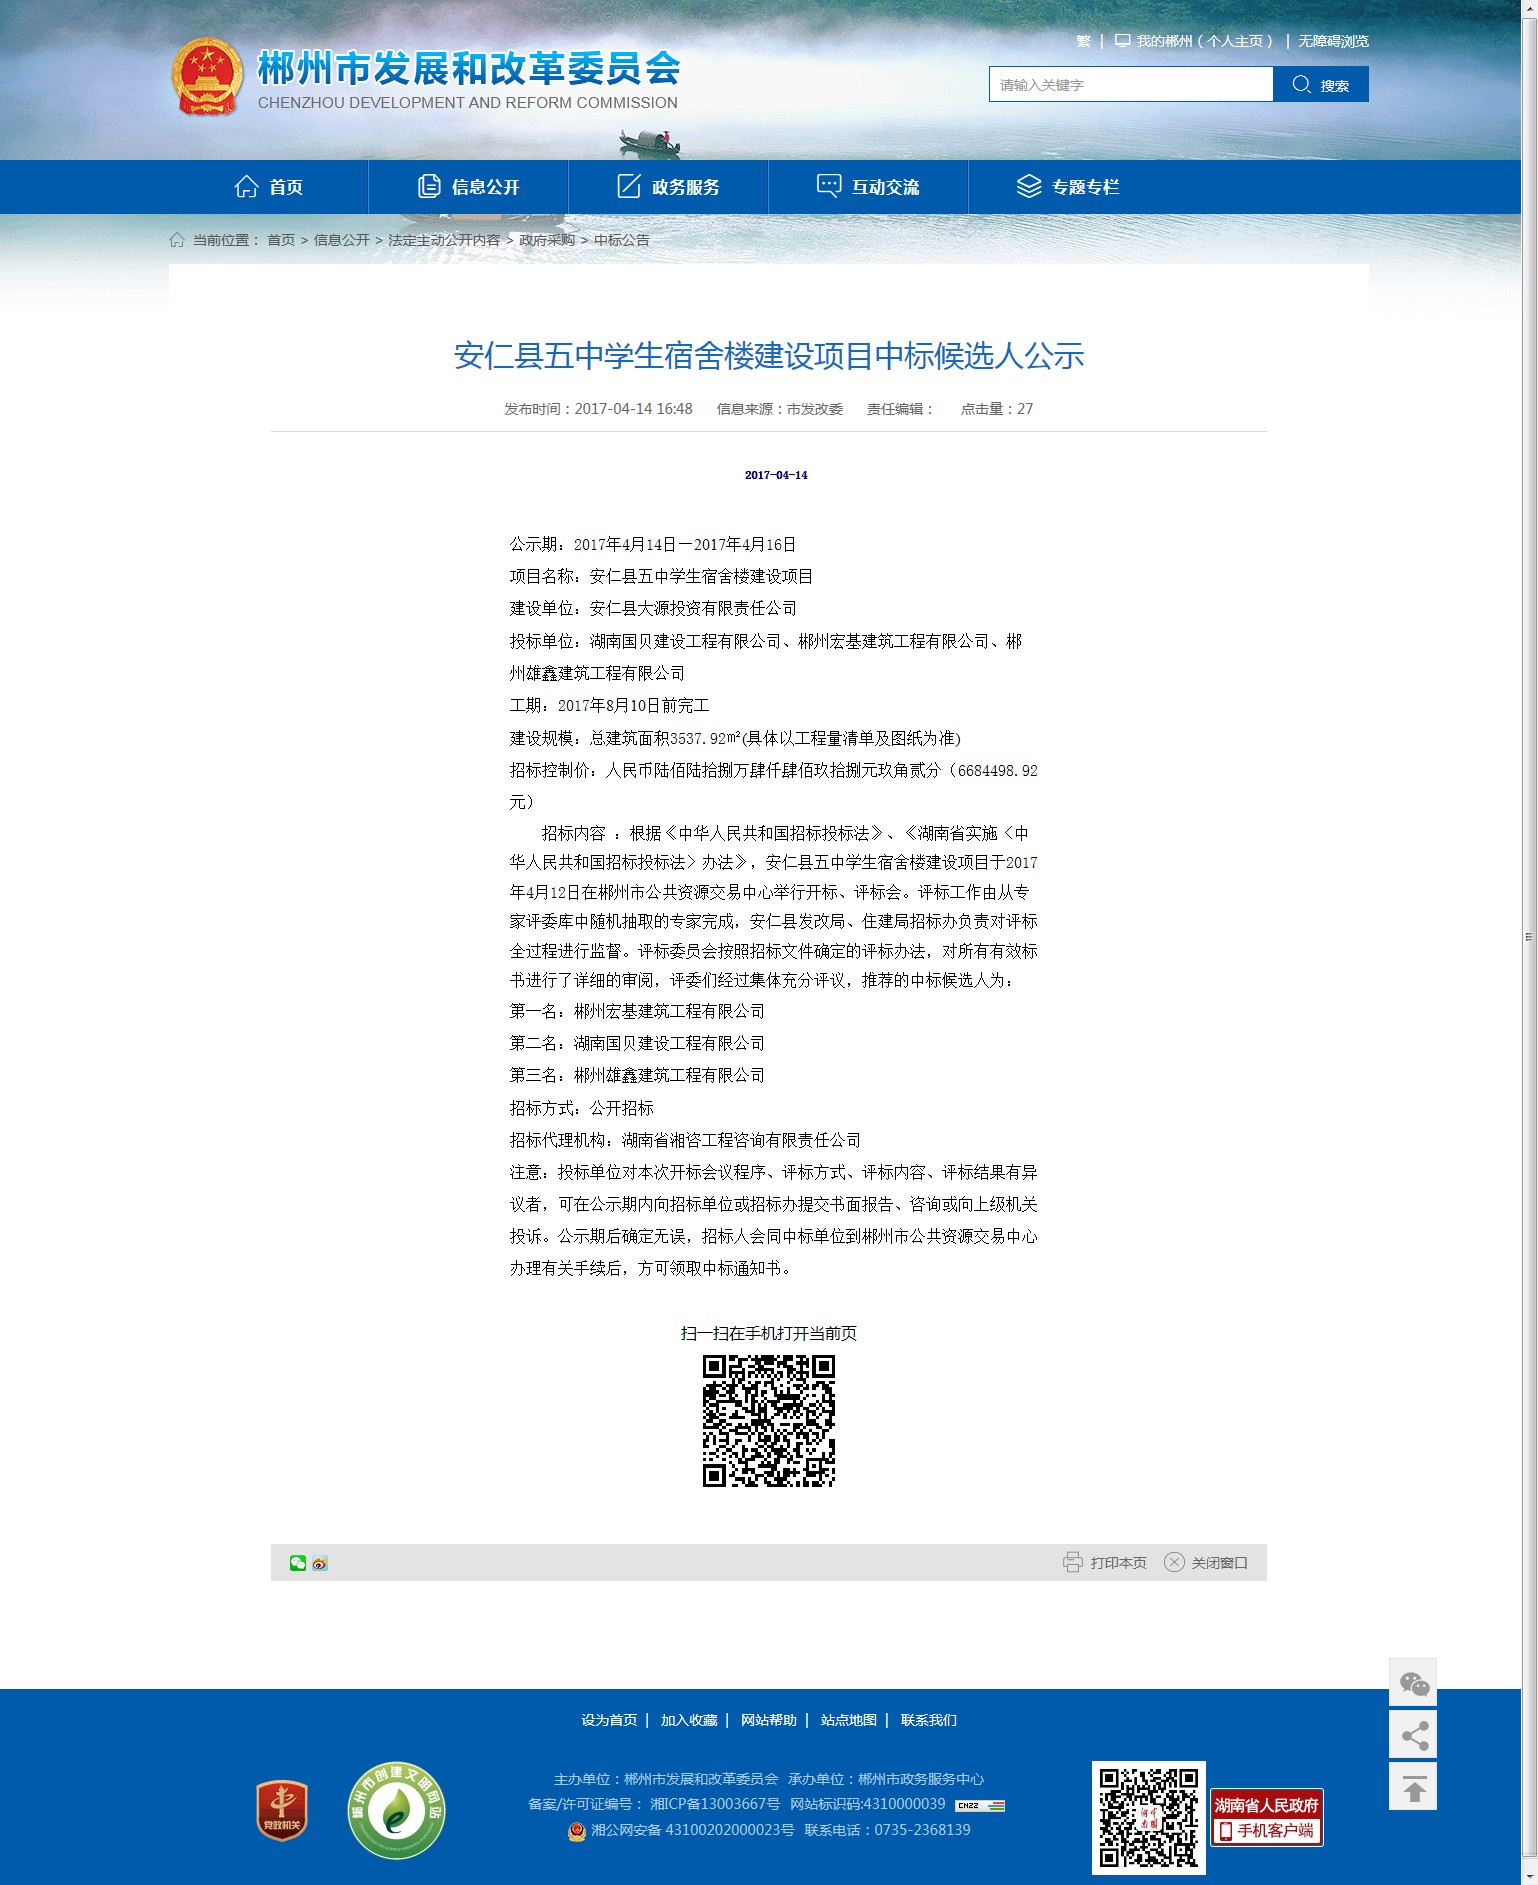Screen dimensions: 1538x1885
Task: Open 信息公开 navigation menu item
Action: 469,187
